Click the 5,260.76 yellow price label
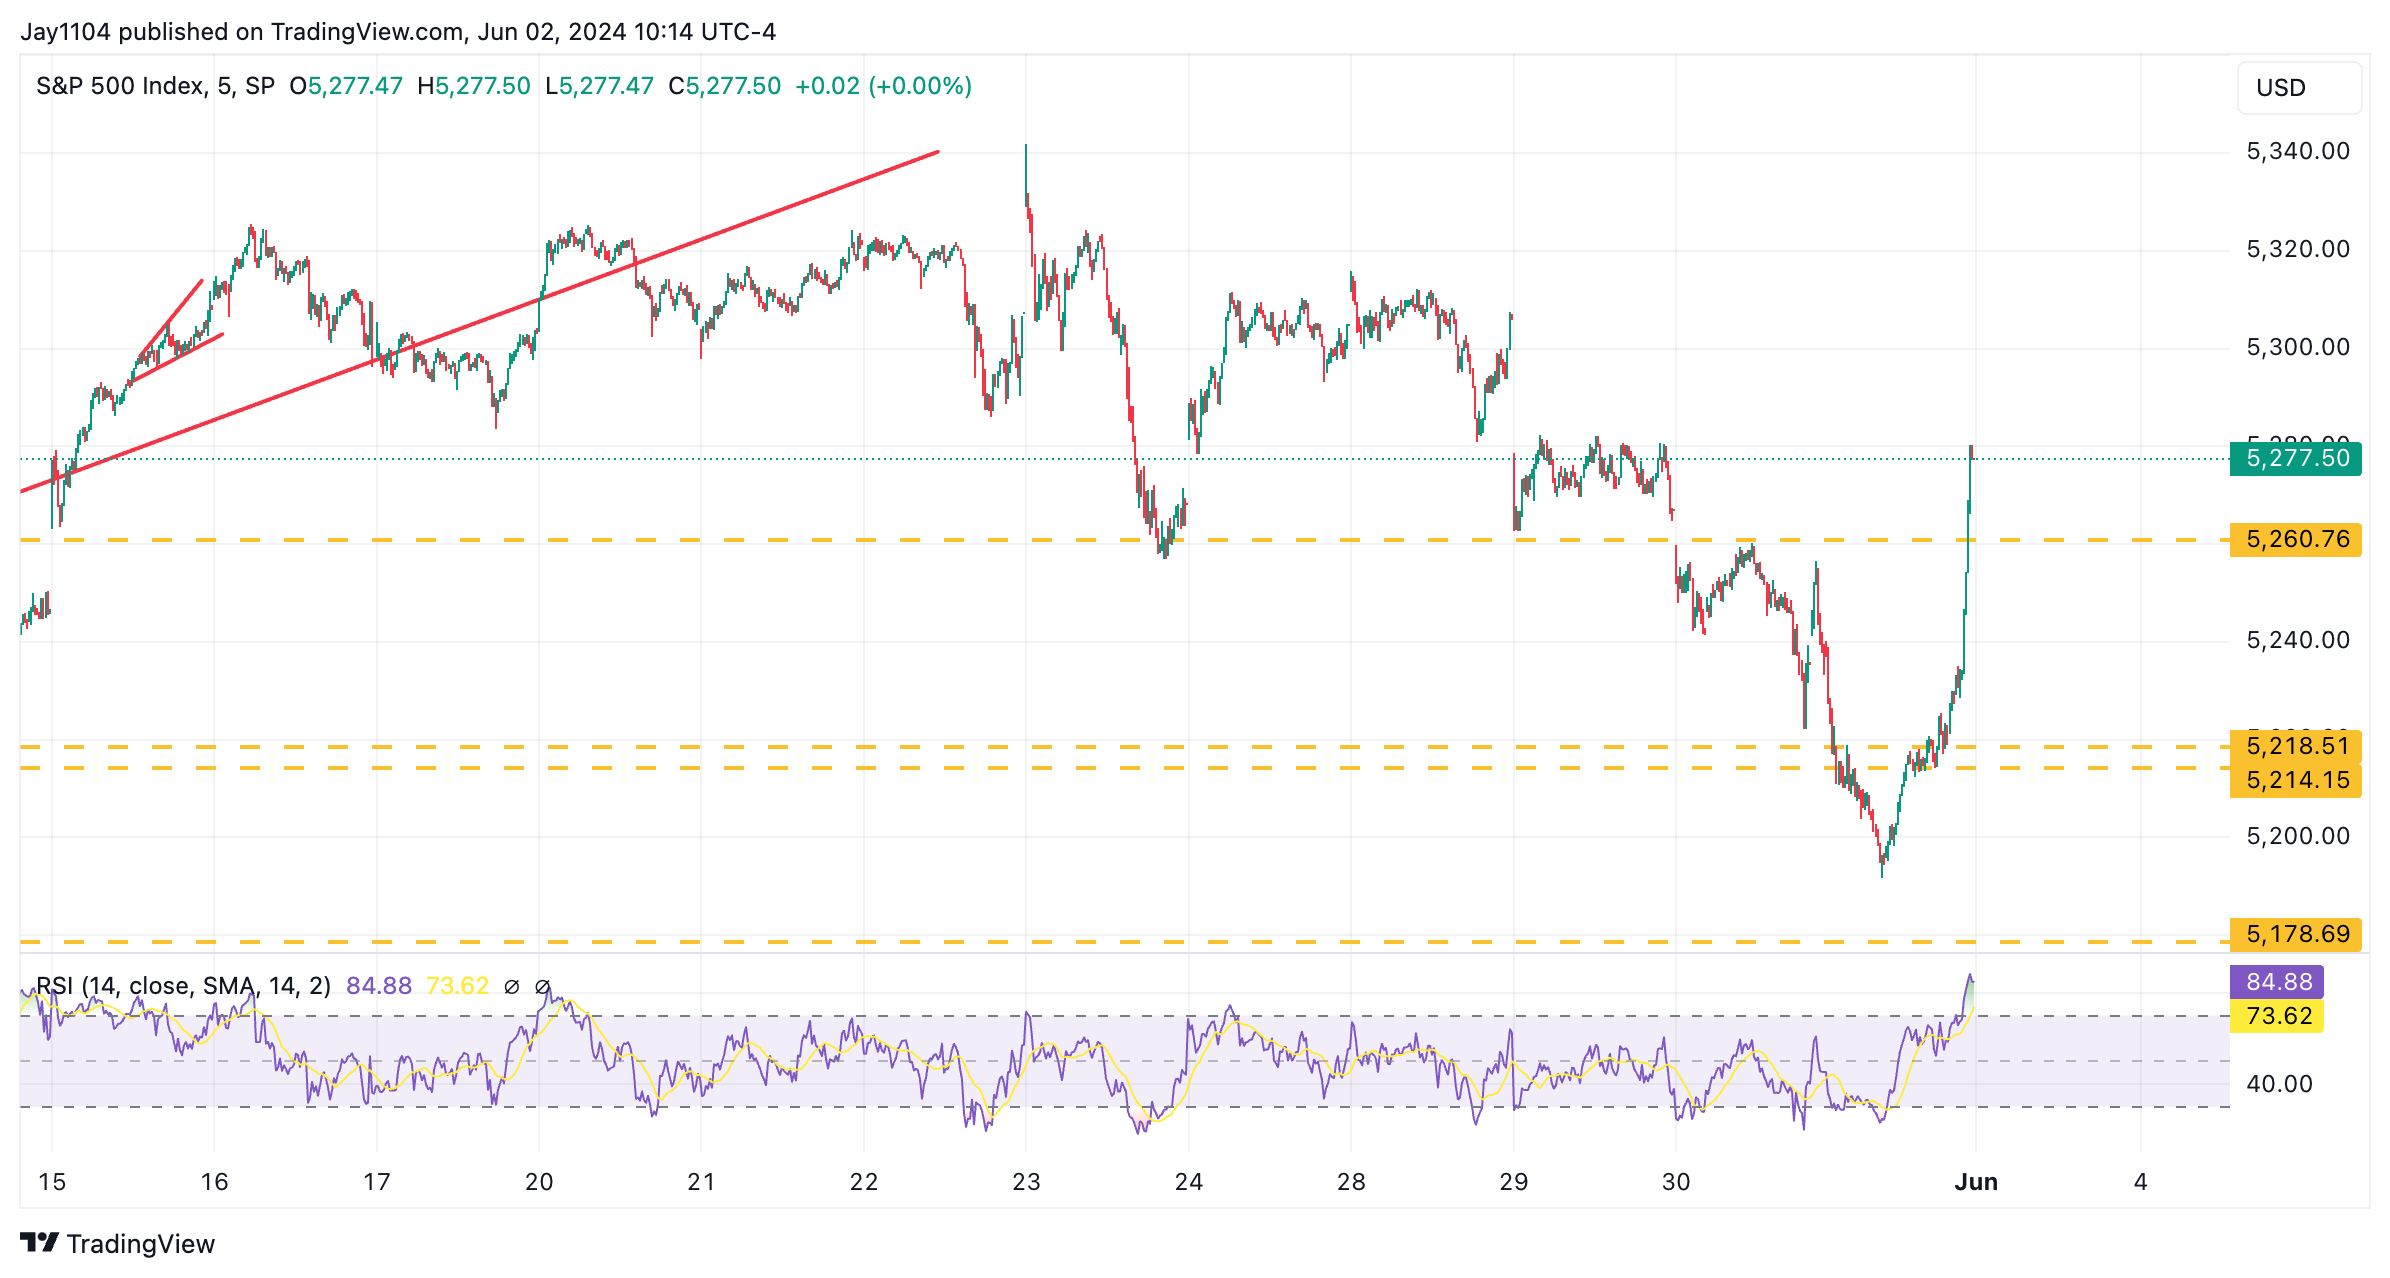2390x1278 pixels. [2296, 540]
